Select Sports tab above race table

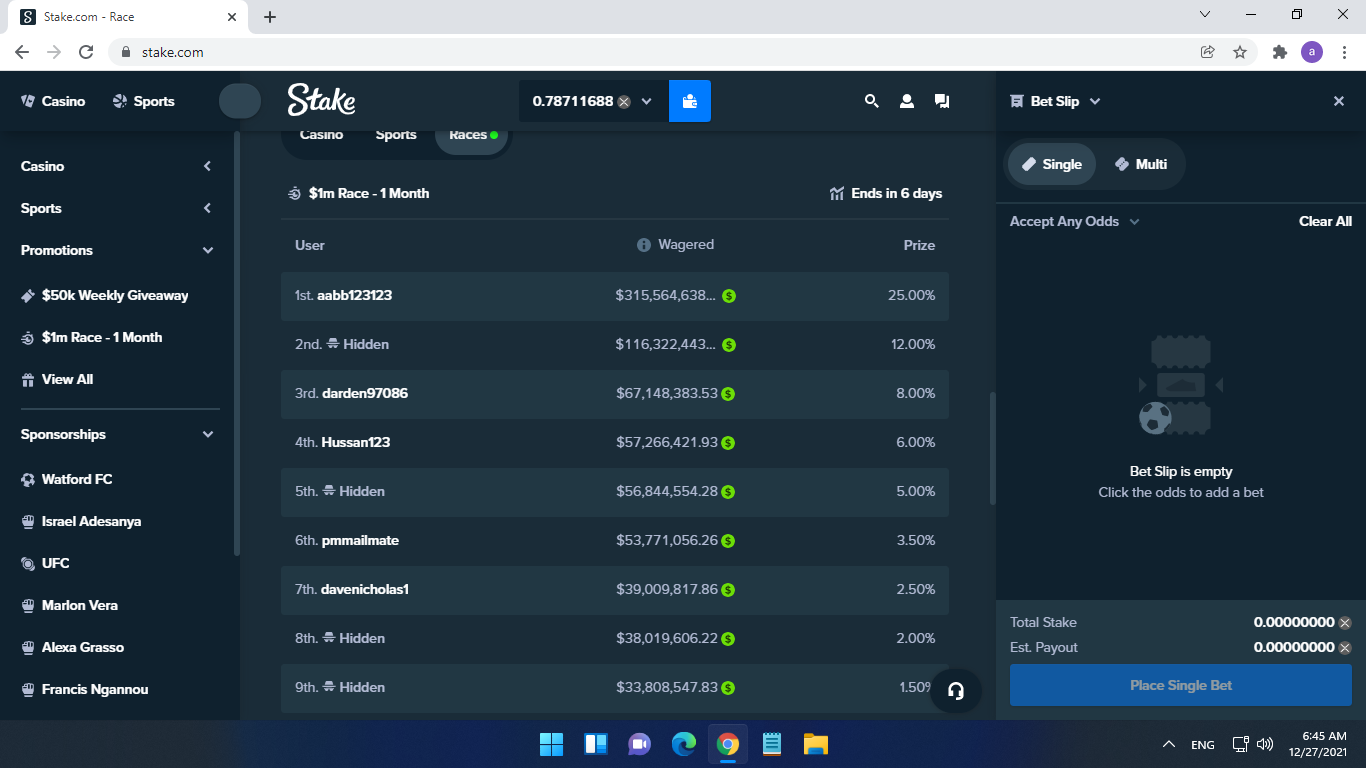tap(396, 135)
